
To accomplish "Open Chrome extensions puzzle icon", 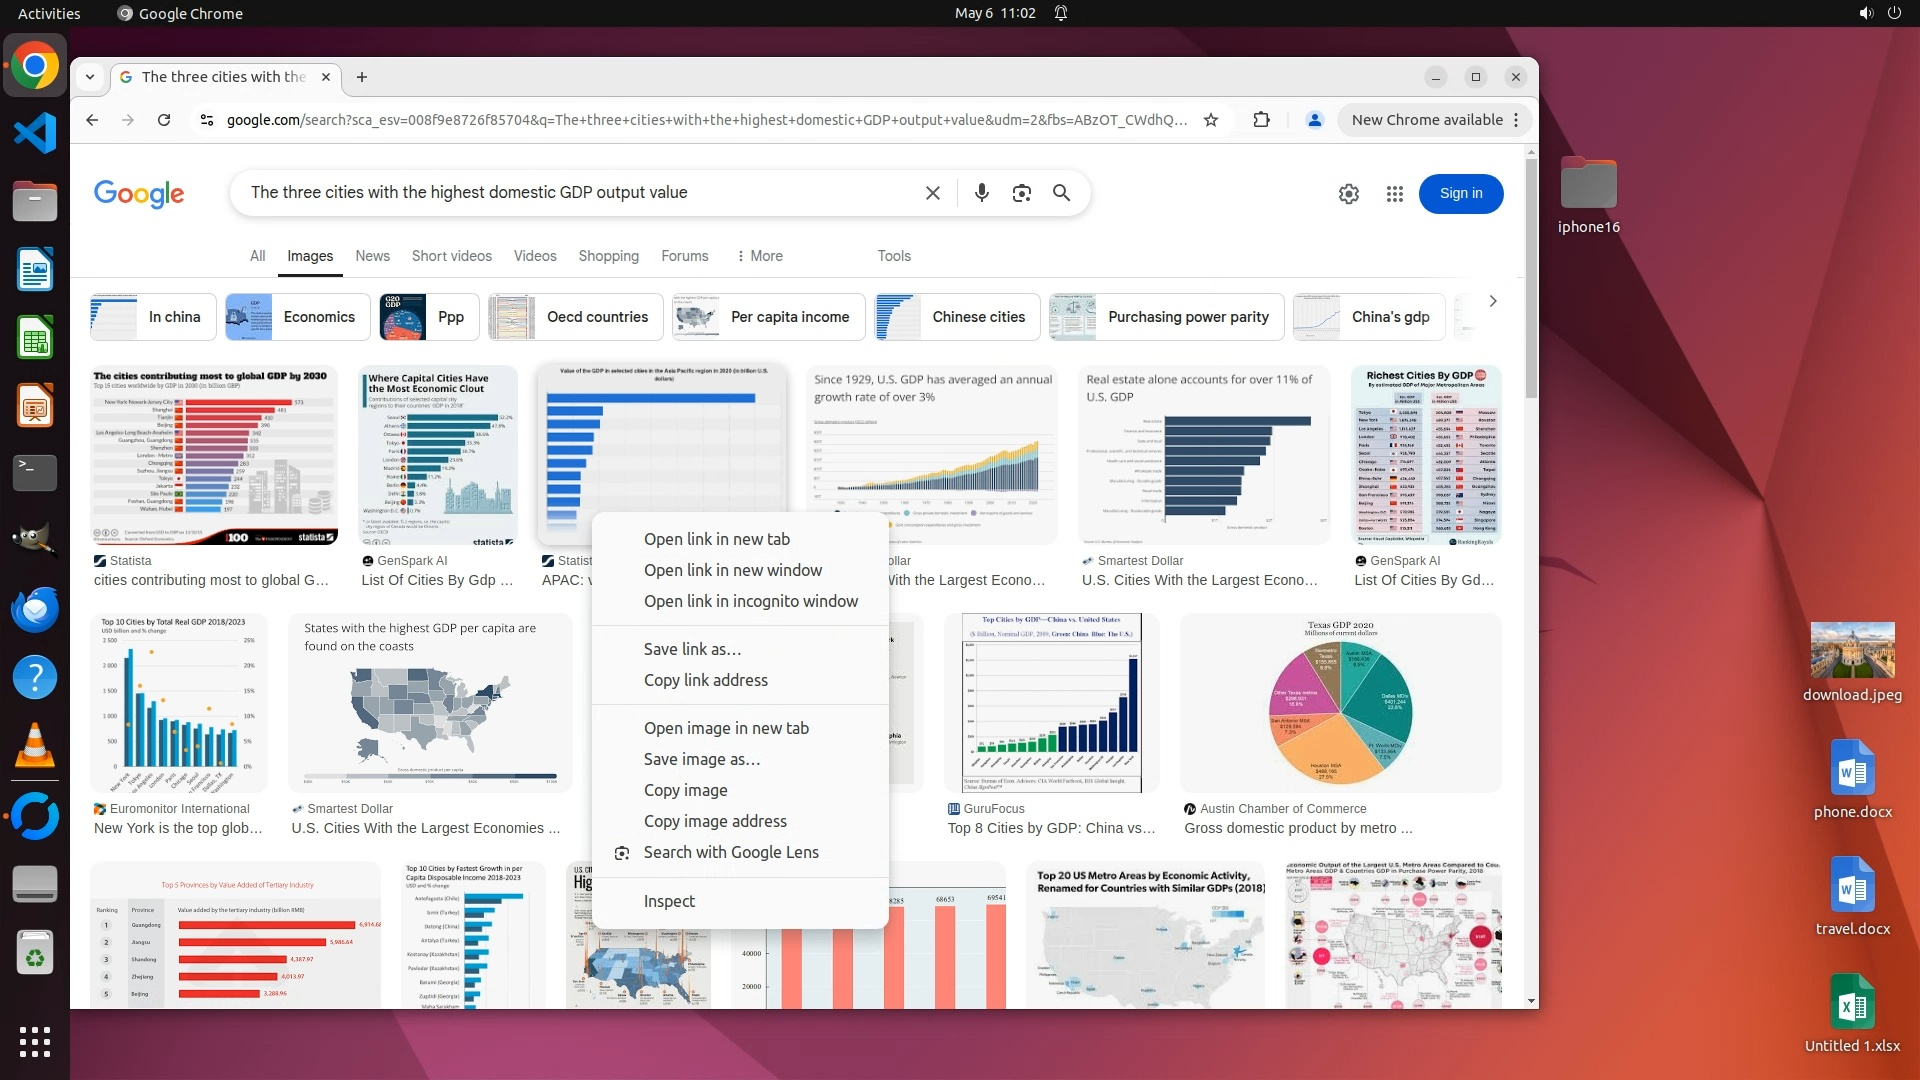I will pyautogui.click(x=1261, y=120).
